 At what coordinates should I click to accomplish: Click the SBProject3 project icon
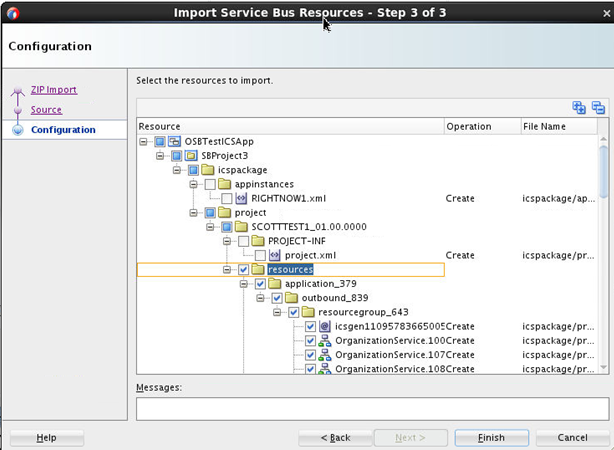click(x=191, y=156)
